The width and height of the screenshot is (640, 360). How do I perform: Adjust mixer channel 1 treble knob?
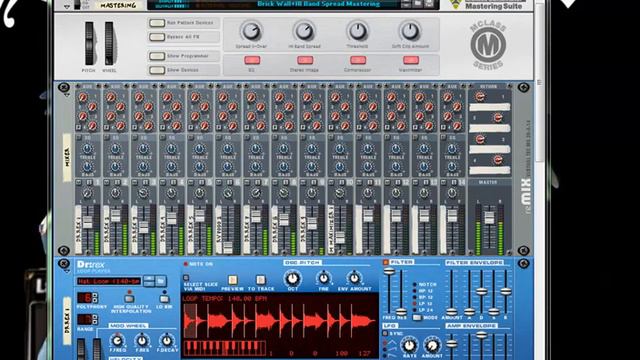(87, 149)
